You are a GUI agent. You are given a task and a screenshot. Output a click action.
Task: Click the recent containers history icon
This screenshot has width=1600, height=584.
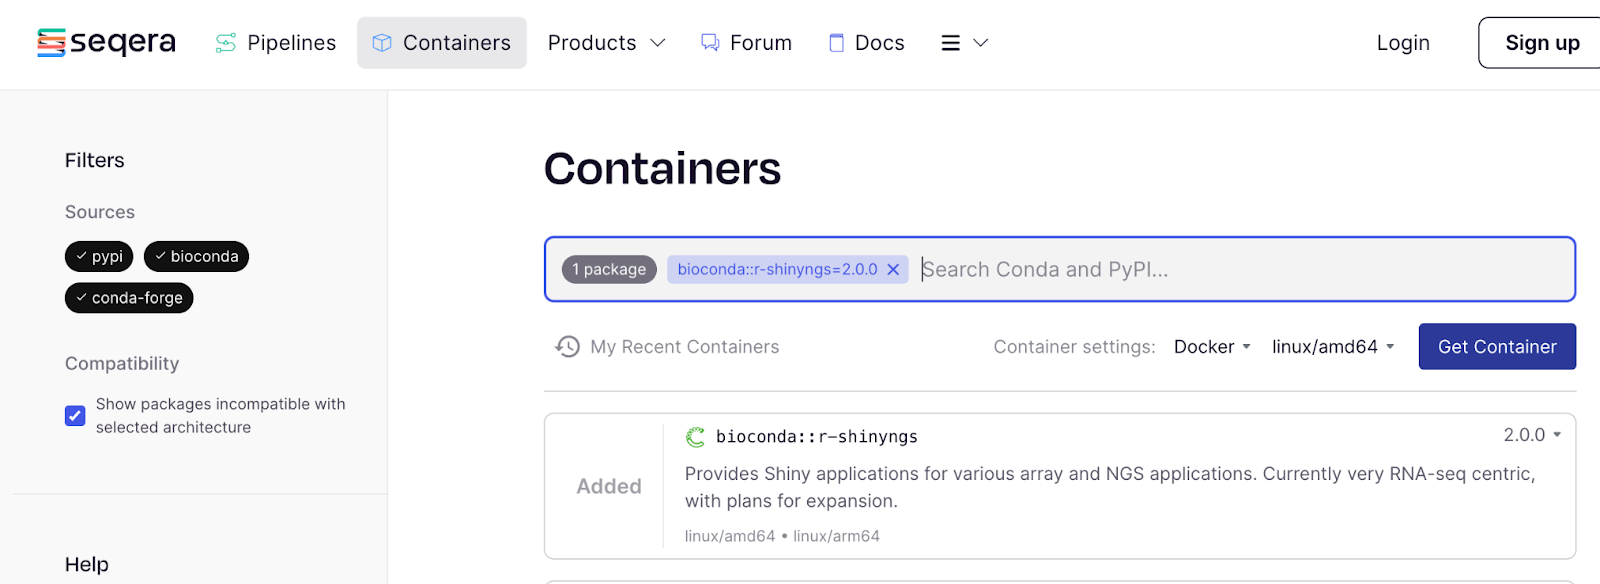pos(568,347)
